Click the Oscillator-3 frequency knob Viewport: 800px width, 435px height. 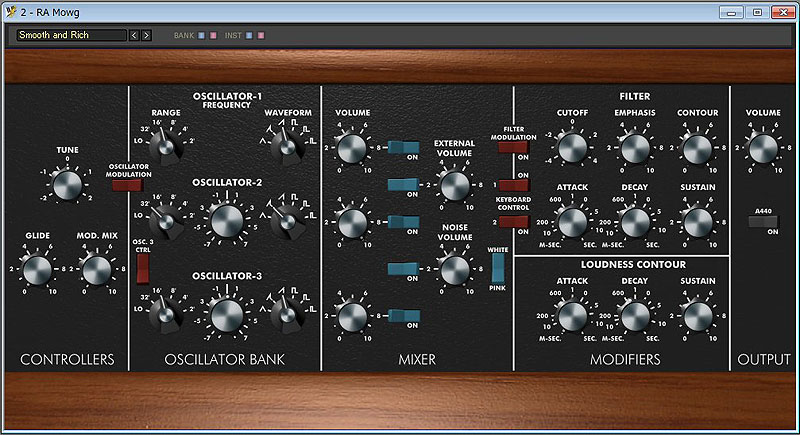pyautogui.click(x=227, y=315)
